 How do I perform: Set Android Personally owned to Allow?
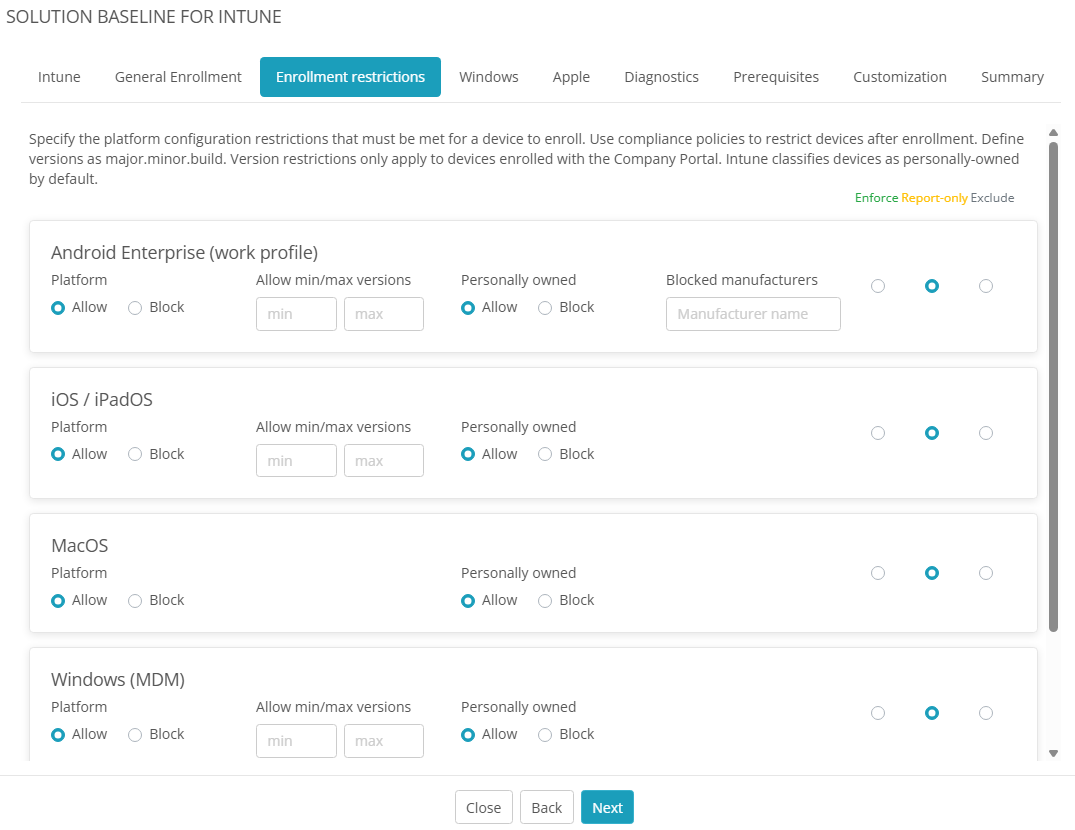coord(468,308)
